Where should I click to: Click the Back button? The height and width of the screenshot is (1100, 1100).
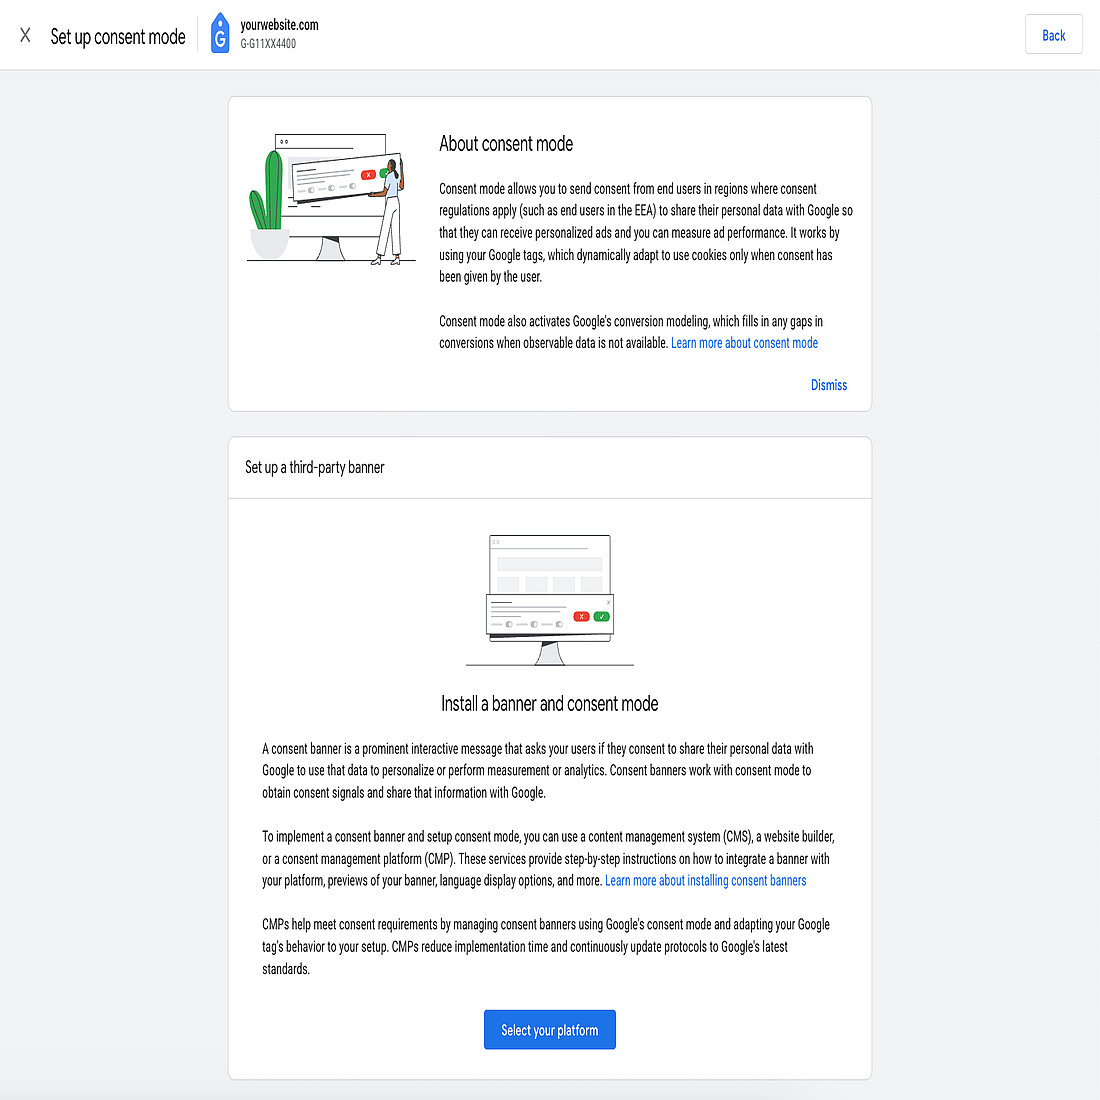pyautogui.click(x=1053, y=34)
